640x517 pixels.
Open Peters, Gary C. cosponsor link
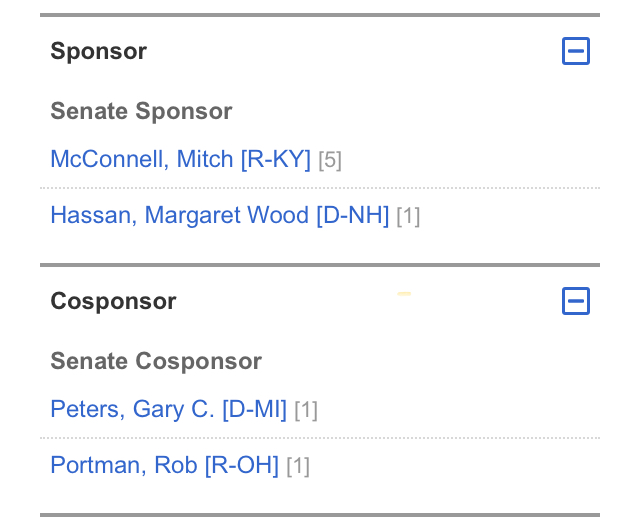132,409
